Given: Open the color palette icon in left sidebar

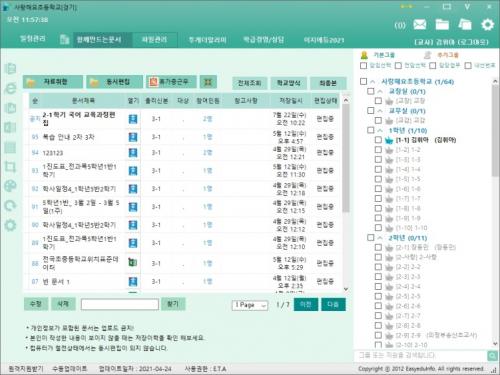Looking at the screenshot, I should tap(11, 186).
